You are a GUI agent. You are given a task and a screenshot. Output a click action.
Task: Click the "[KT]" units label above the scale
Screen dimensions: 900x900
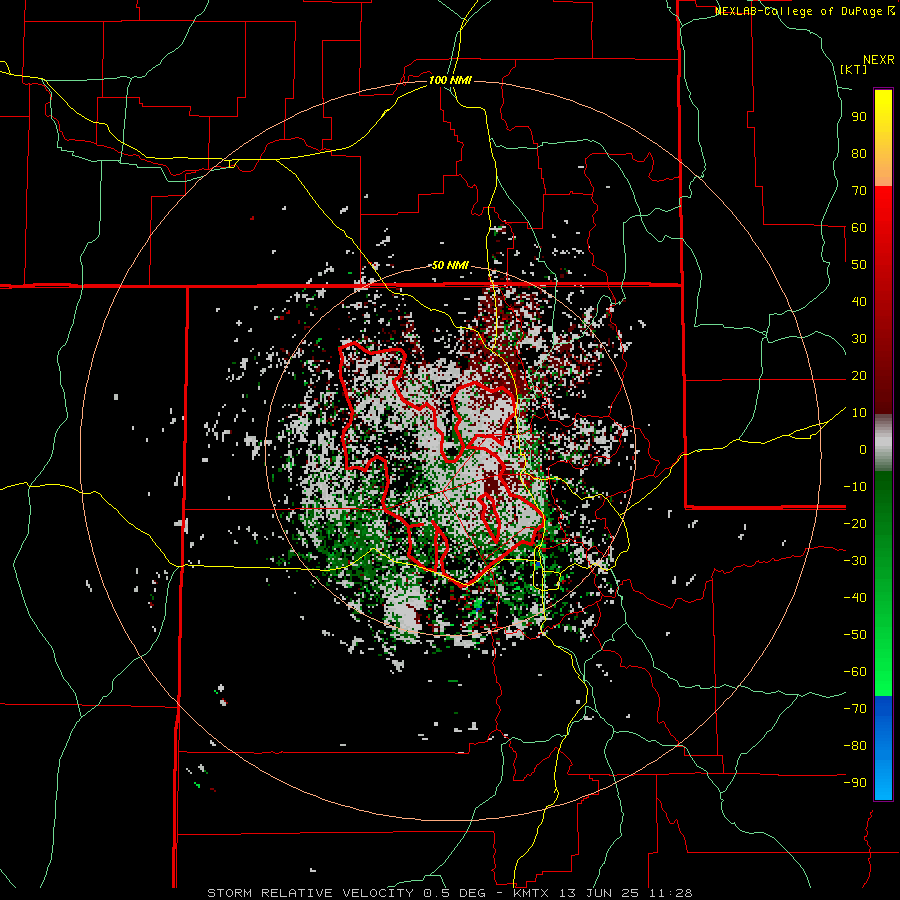[854, 69]
